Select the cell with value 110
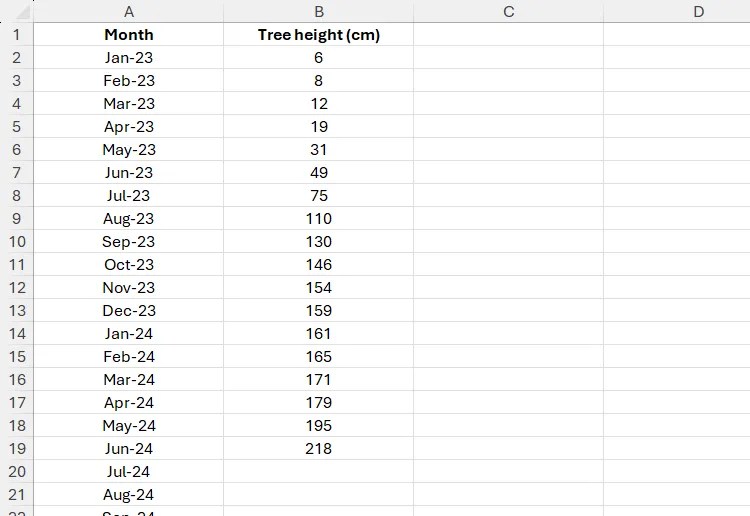Image resolution: width=750 pixels, height=516 pixels. [319, 219]
